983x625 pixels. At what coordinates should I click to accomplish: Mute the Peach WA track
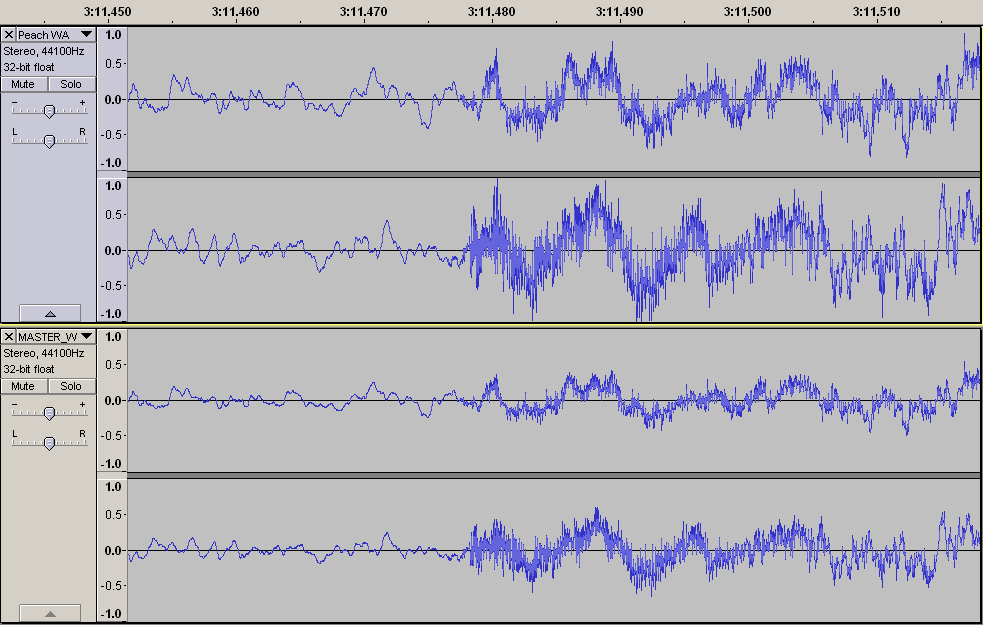coord(24,84)
